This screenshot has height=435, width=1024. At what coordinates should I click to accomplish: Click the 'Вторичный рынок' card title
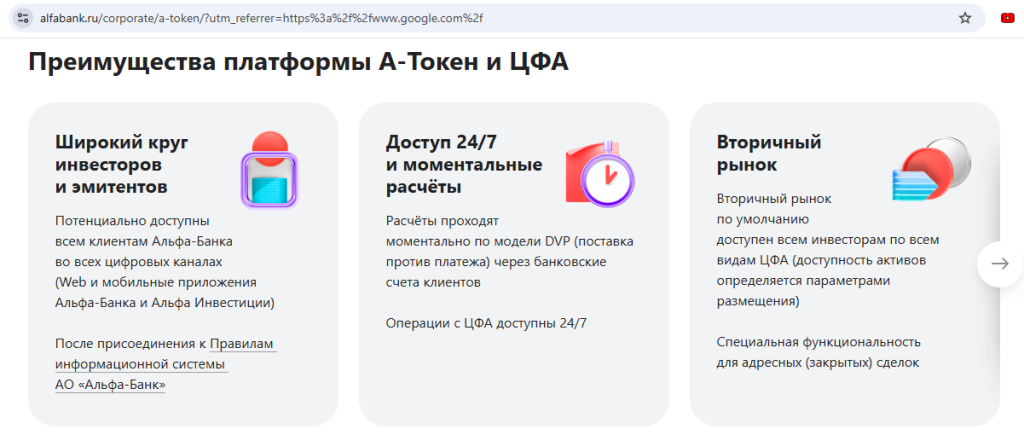coord(769,153)
